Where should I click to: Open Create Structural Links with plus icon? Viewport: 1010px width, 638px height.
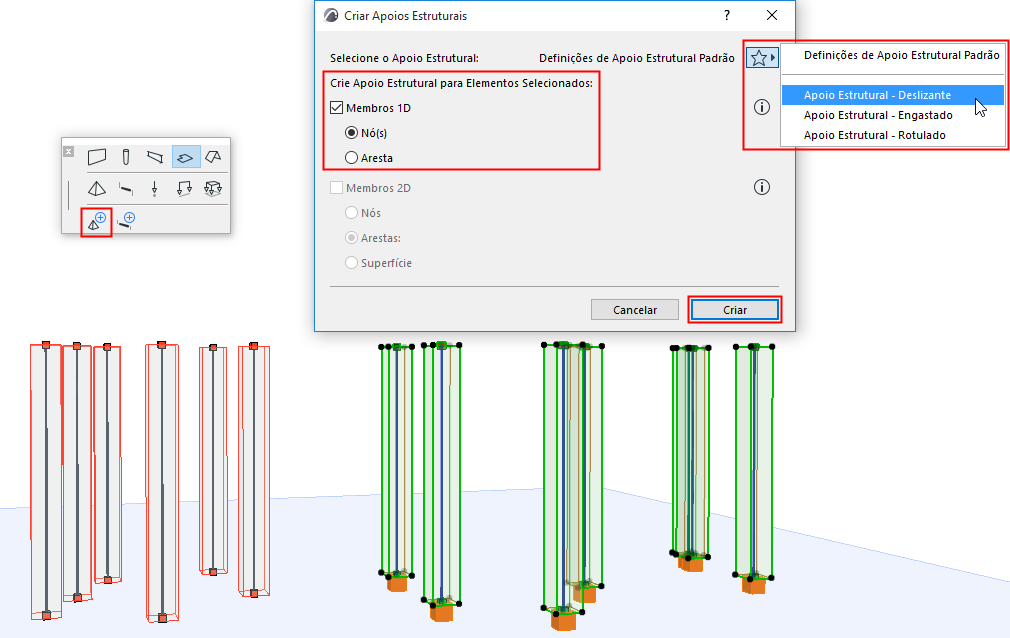[126, 222]
